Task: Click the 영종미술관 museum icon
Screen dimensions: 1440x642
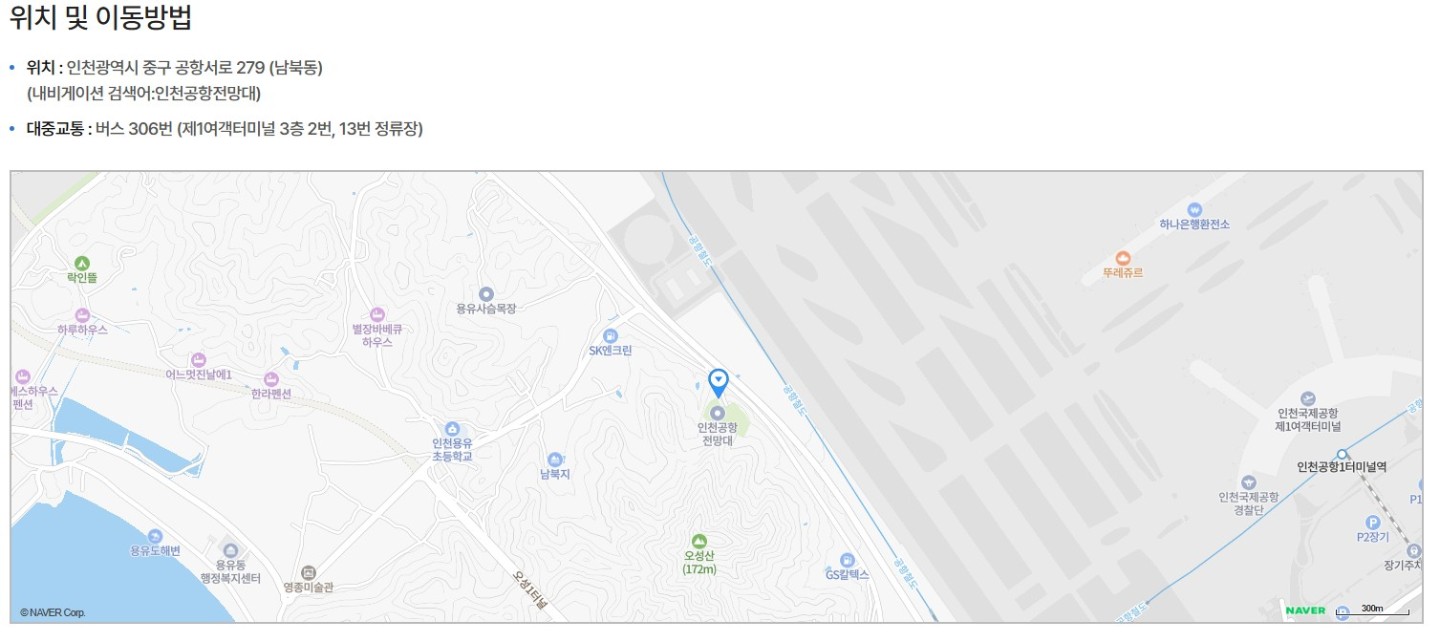Action: click(x=308, y=573)
